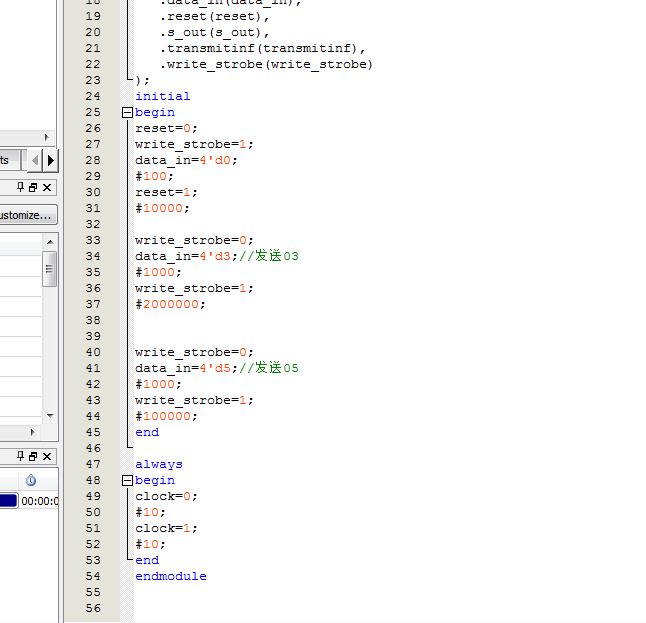Image resolution: width=646 pixels, height=623 pixels.
Task: Toggle auto-hide pushpin on the lower panel
Action: (19, 456)
